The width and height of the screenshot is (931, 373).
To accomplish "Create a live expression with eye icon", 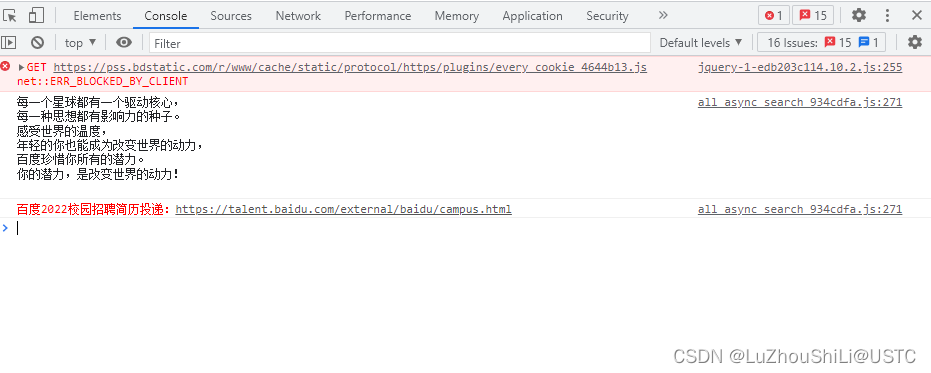I will click(124, 43).
